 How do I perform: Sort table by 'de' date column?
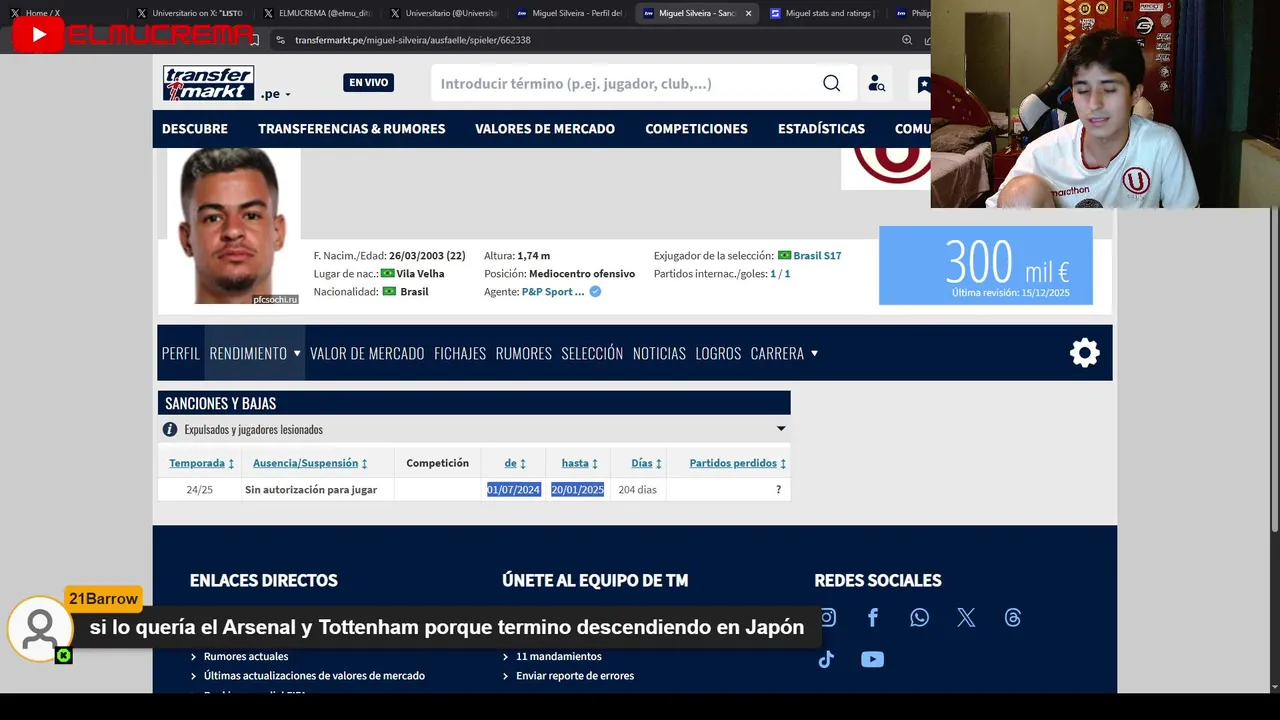click(515, 463)
